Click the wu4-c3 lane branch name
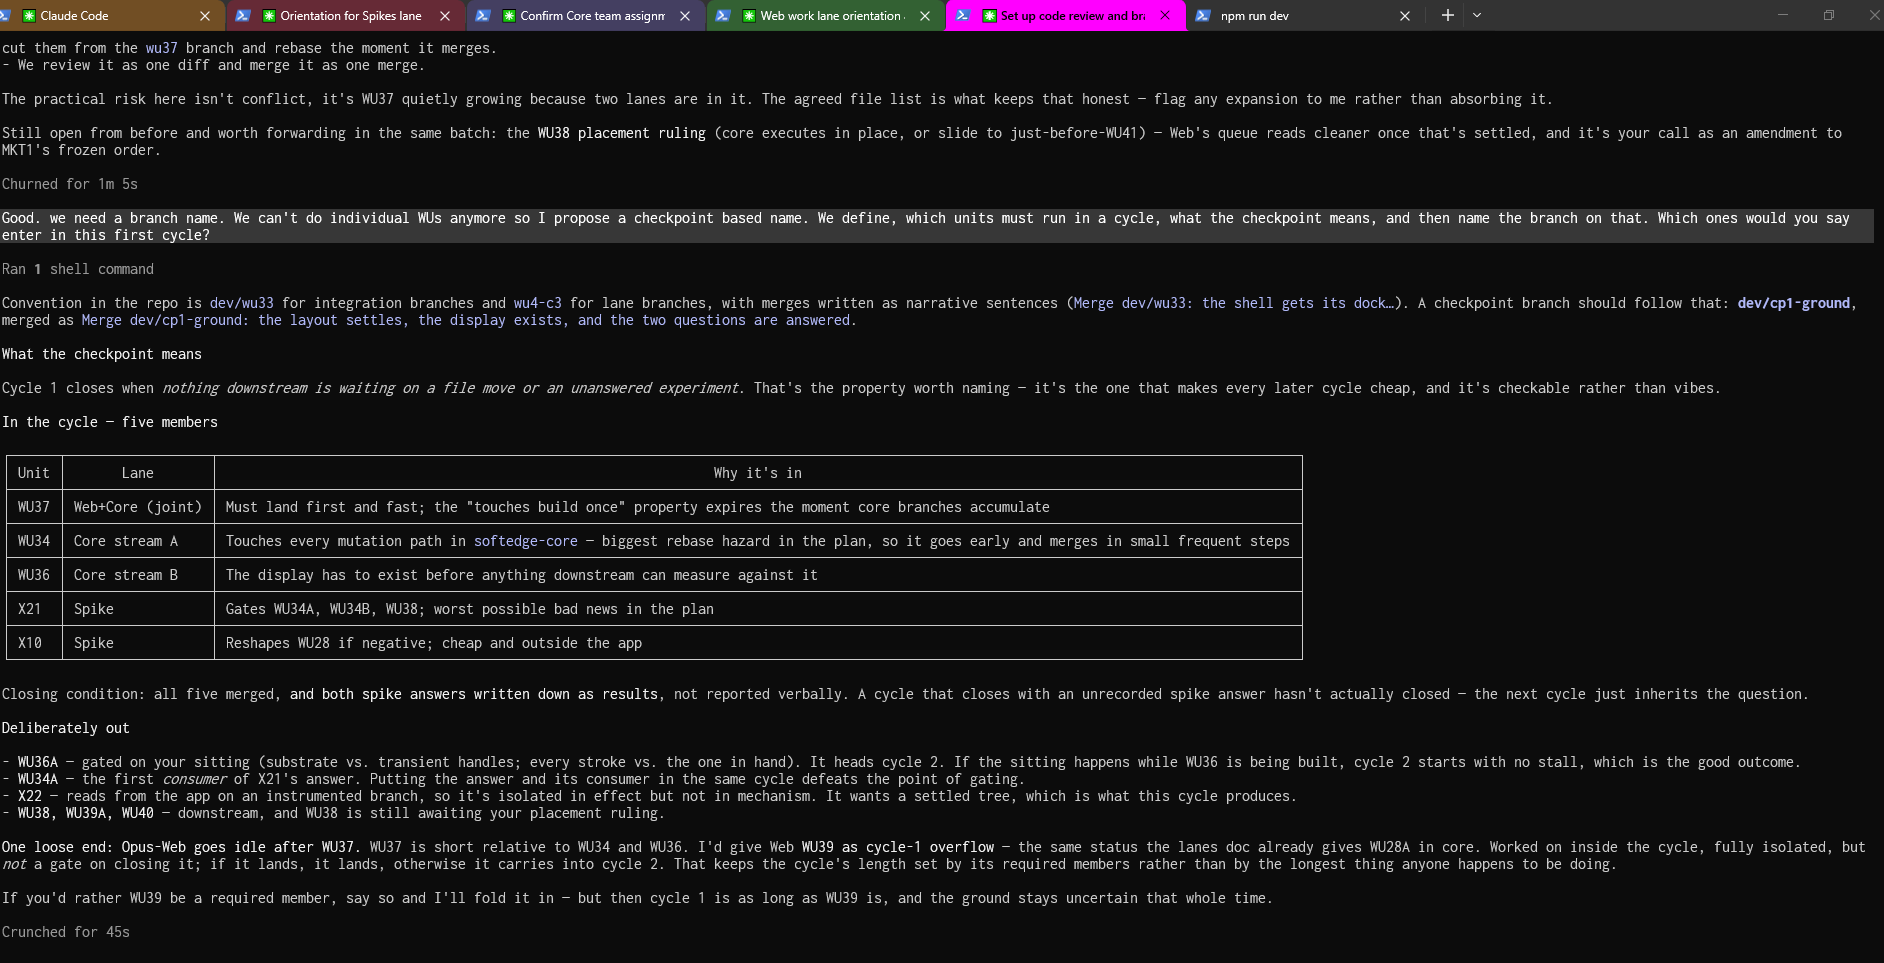1884x963 pixels. [x=537, y=303]
